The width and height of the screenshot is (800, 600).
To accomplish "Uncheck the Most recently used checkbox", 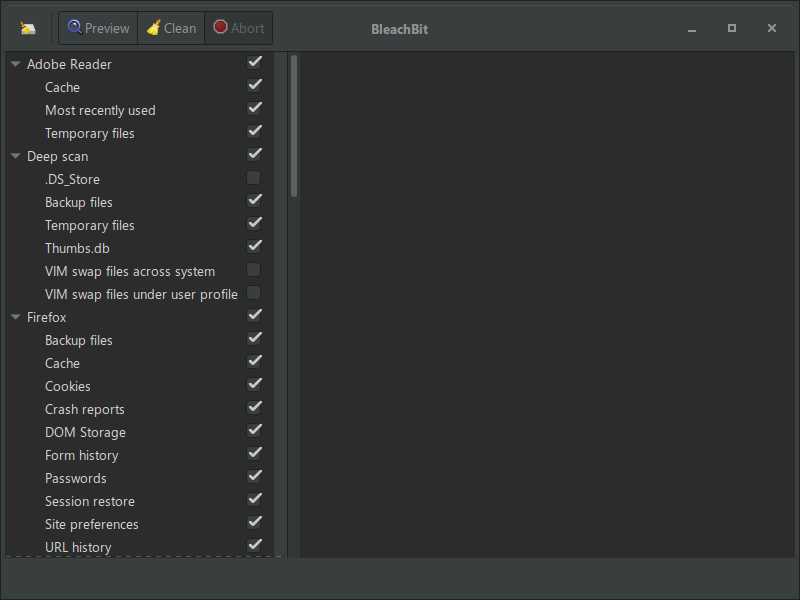I will [254, 109].
